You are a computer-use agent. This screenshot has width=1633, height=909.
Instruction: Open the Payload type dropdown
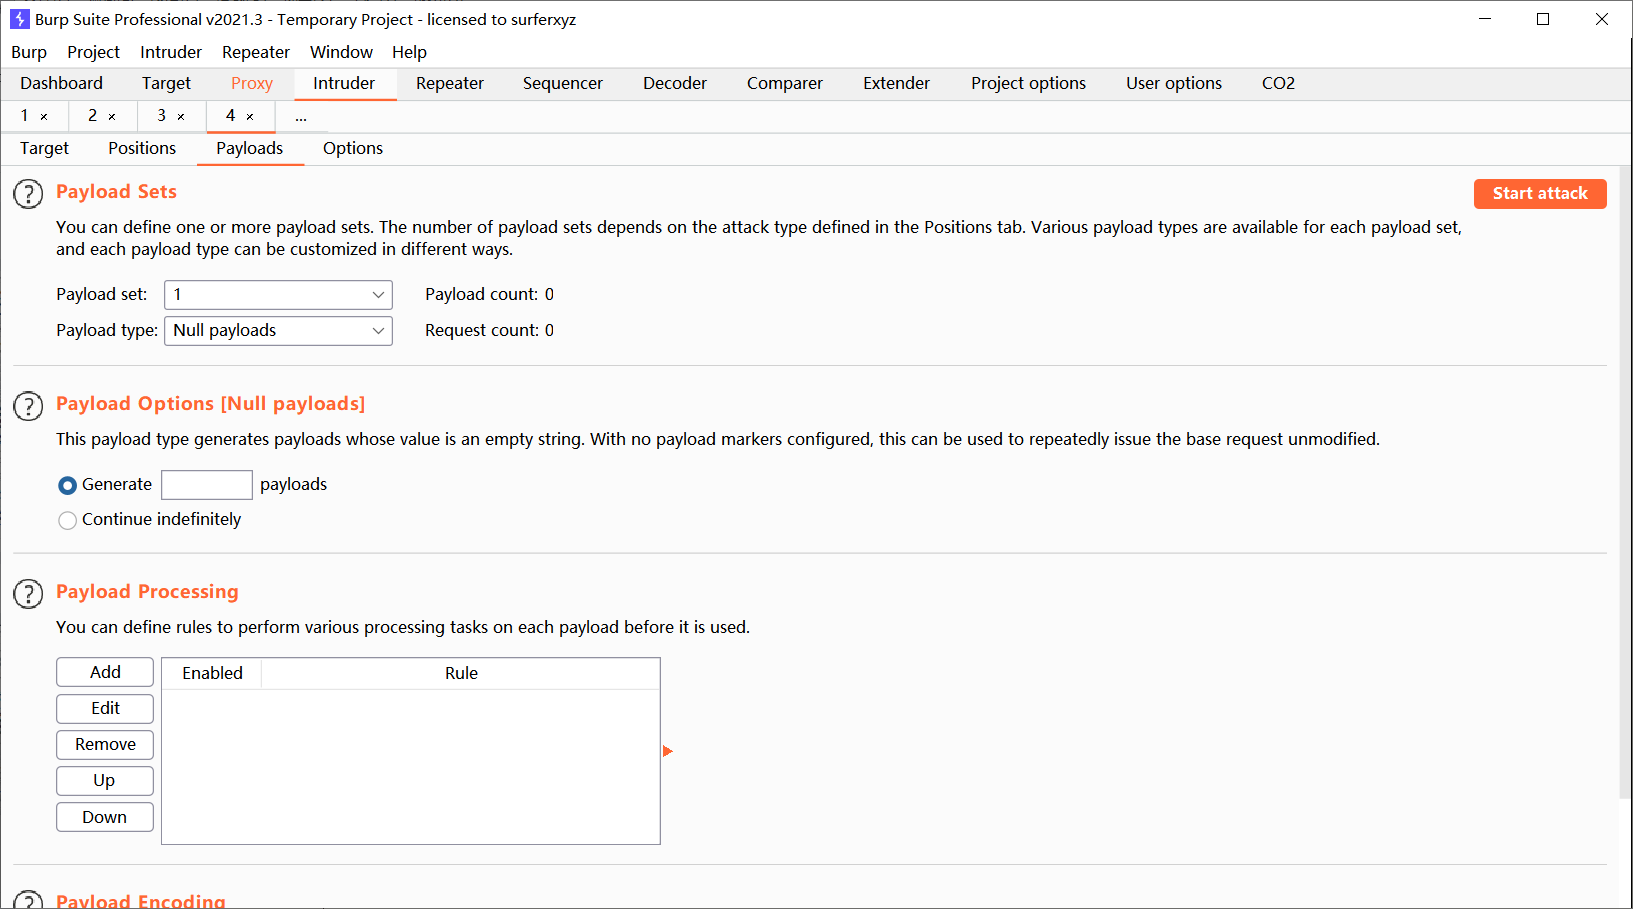tap(278, 330)
